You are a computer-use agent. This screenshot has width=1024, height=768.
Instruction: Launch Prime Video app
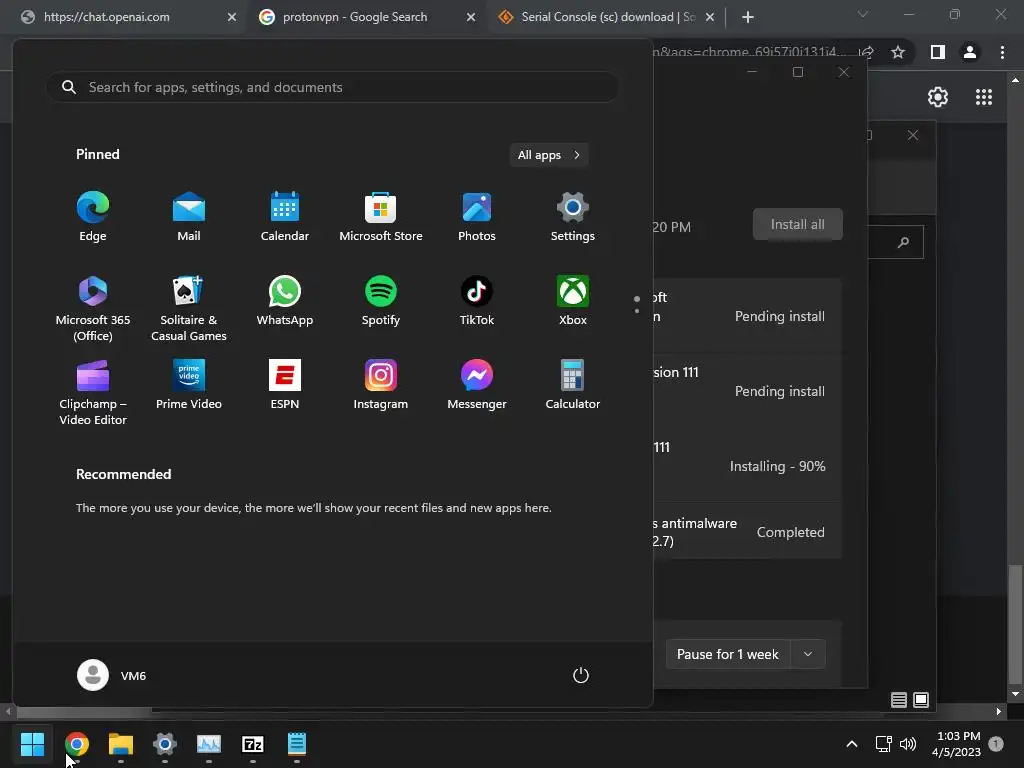(189, 385)
